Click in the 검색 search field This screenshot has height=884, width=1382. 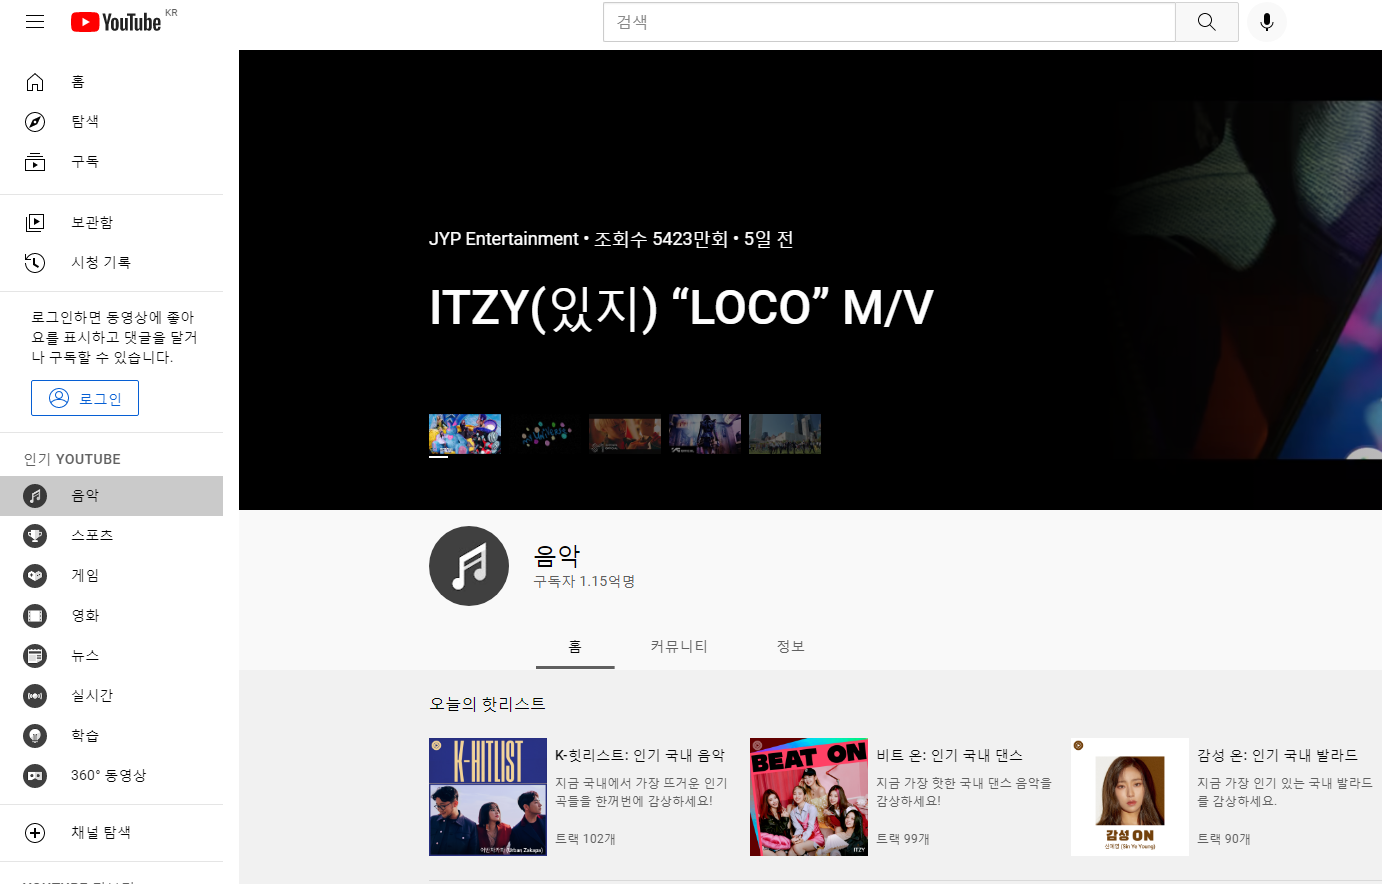[x=889, y=22]
